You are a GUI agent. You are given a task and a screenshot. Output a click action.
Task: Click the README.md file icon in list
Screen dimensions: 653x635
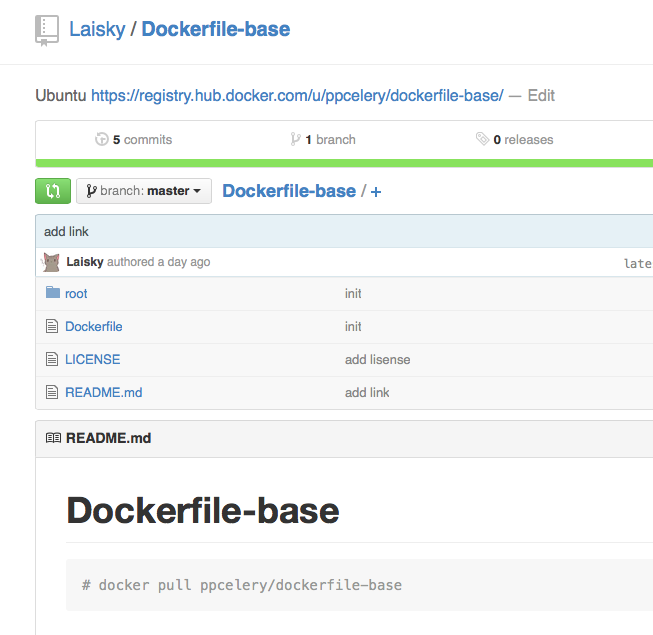tap(53, 392)
